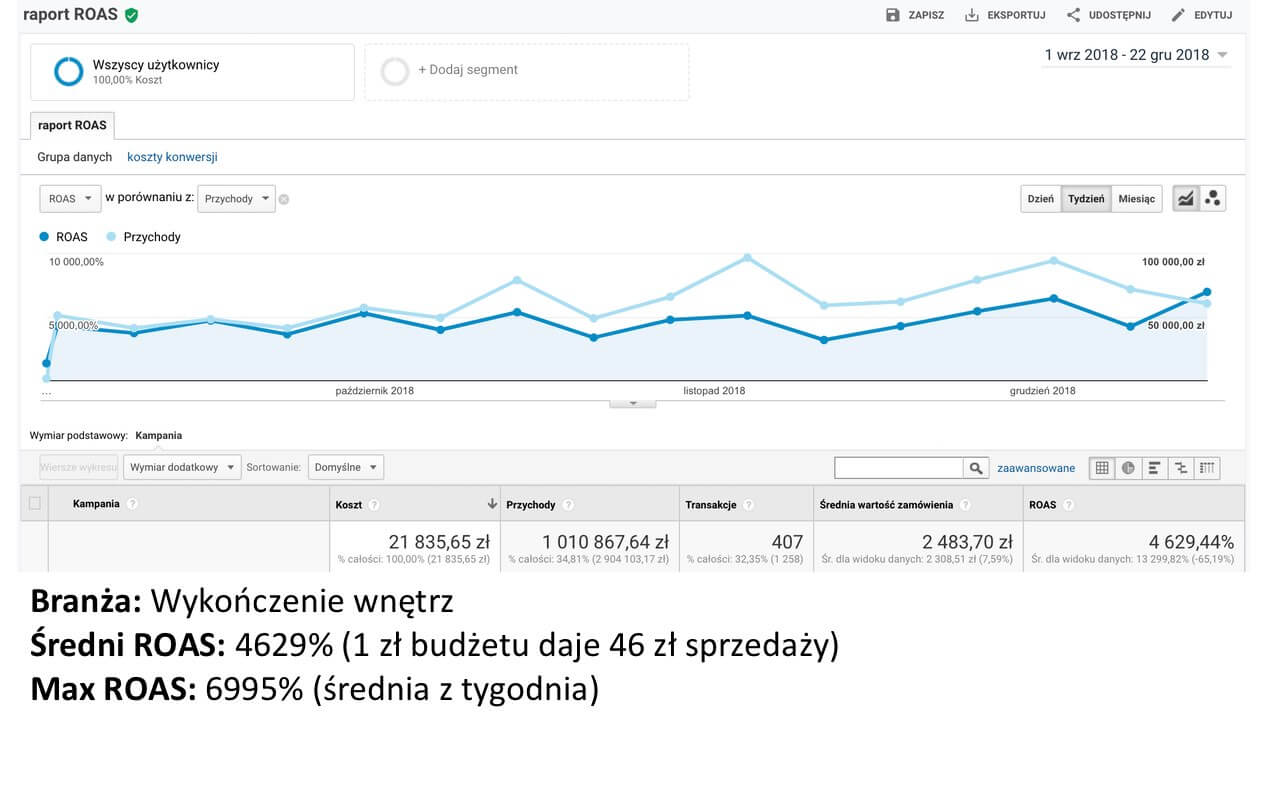Select the data table grid view icon
The width and height of the screenshot is (1280, 800).
pyautogui.click(x=1102, y=468)
